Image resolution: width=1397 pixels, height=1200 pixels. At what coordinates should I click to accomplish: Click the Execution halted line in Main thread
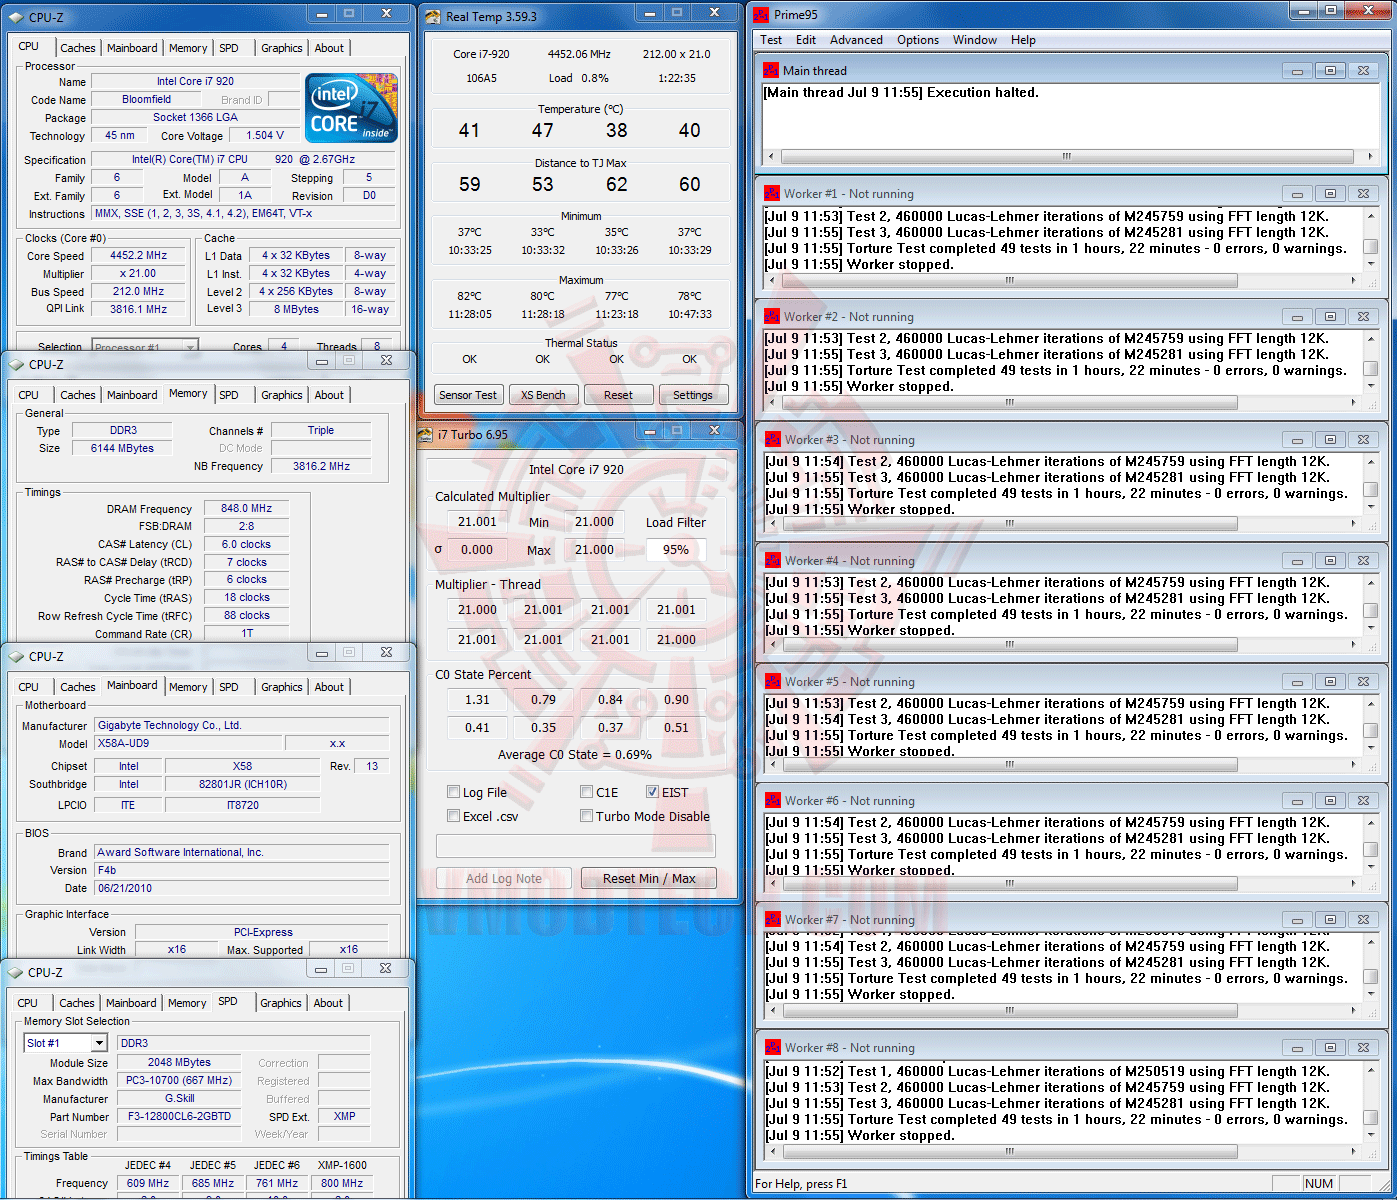click(x=901, y=93)
